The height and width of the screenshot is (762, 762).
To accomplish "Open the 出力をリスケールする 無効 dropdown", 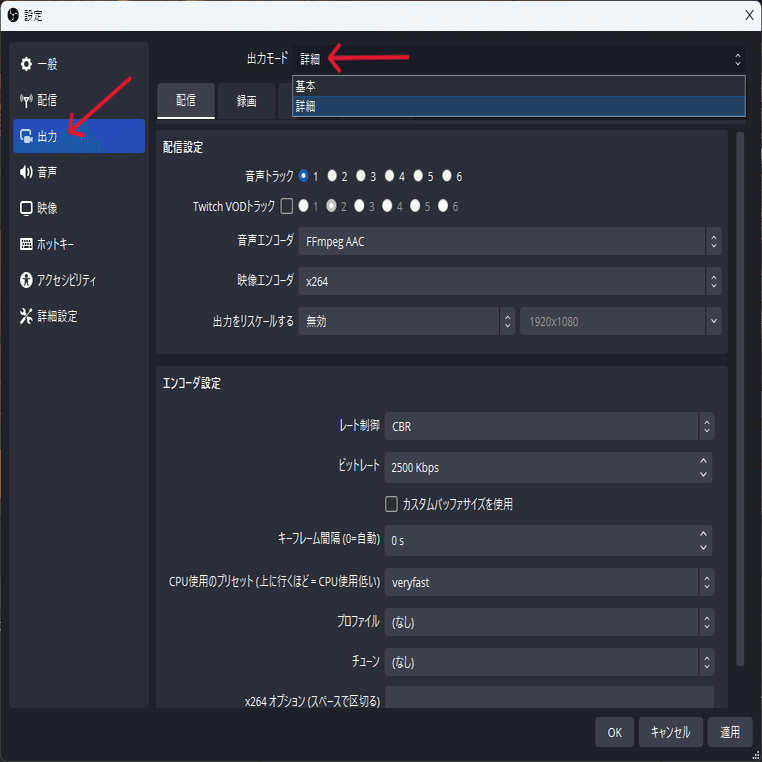I will [406, 321].
